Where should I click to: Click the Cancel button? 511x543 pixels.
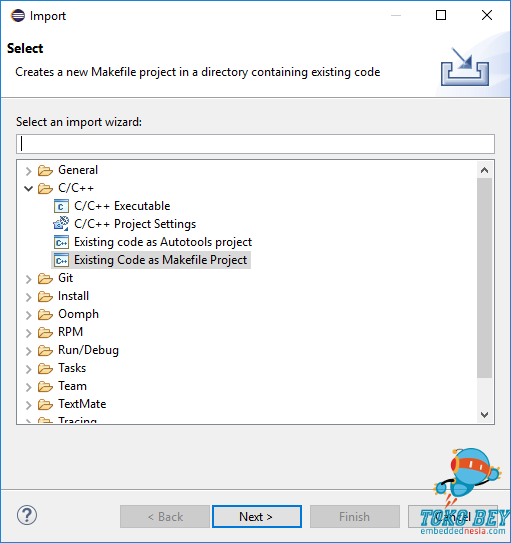(452, 516)
